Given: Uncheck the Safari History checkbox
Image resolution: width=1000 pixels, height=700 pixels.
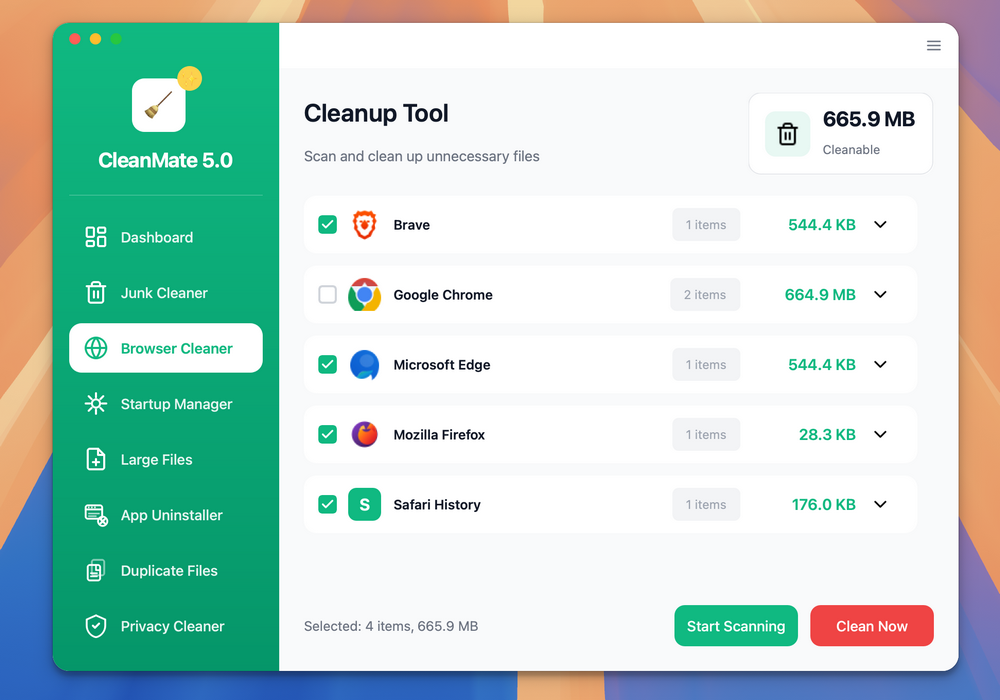Looking at the screenshot, I should 327,504.
